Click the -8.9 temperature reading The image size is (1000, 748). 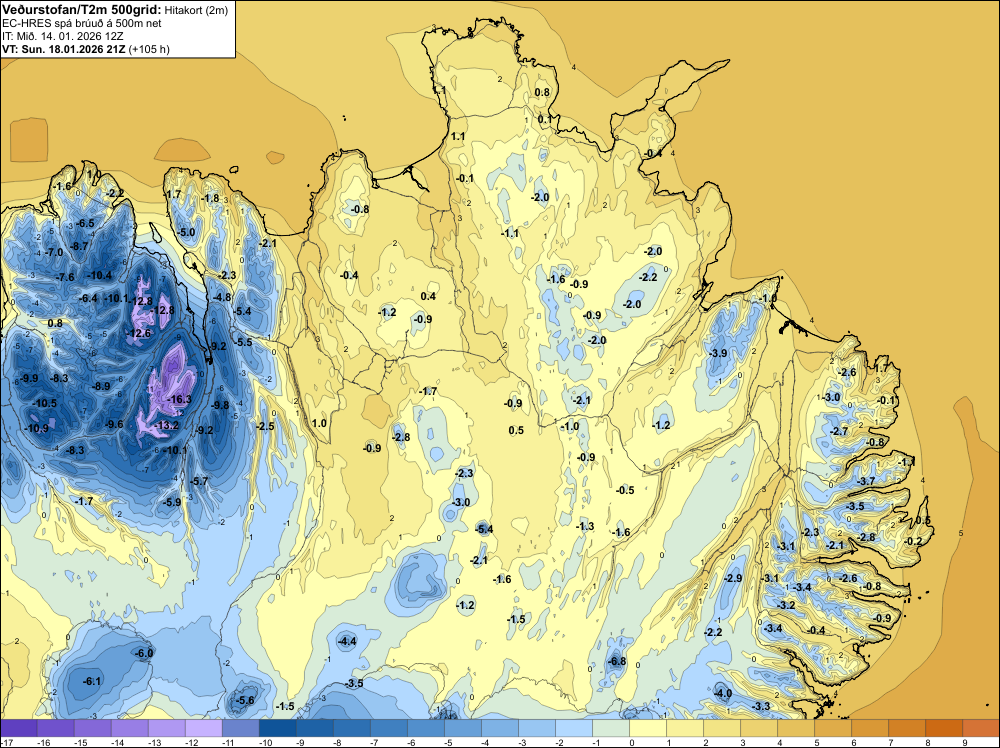pos(101,386)
